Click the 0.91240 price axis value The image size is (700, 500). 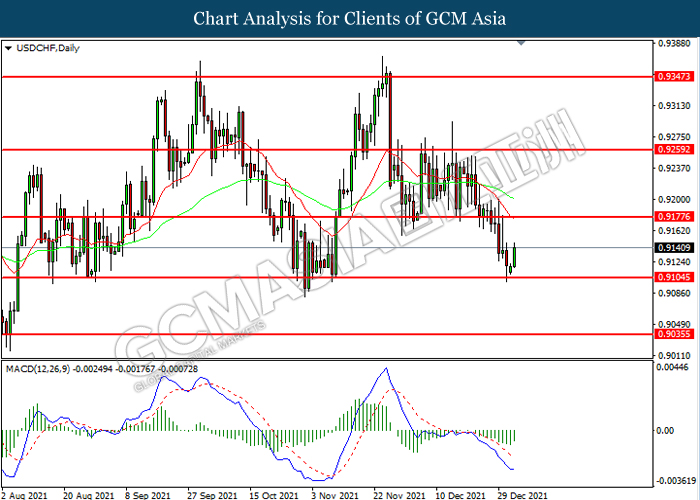675,262
